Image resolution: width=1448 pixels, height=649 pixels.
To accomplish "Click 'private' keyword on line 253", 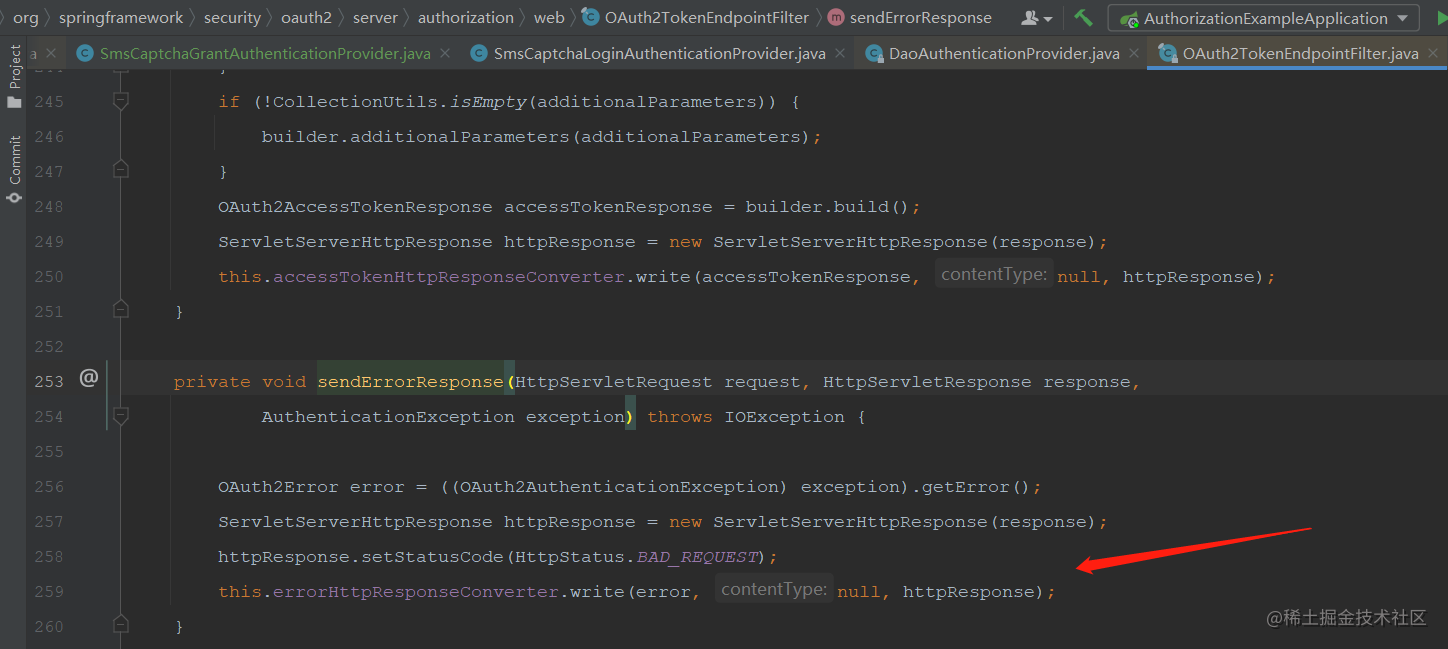I will click(x=212, y=382).
